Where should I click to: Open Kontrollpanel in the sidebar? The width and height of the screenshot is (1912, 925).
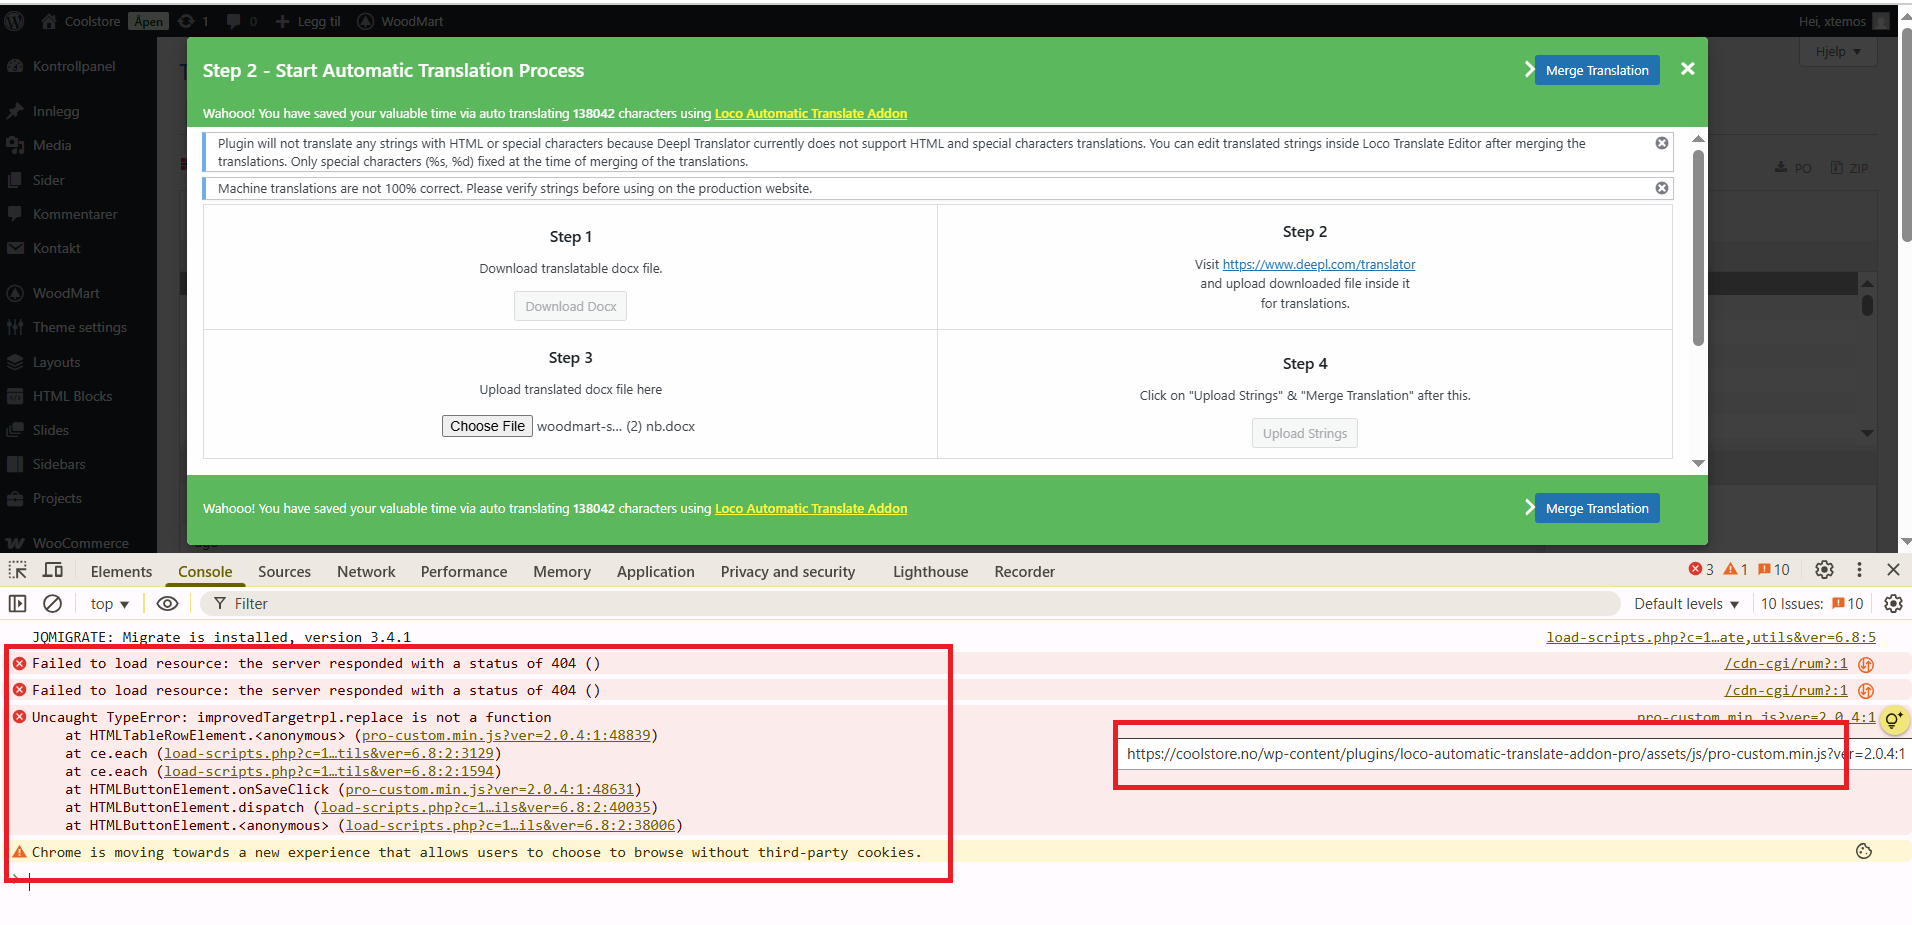coord(74,66)
